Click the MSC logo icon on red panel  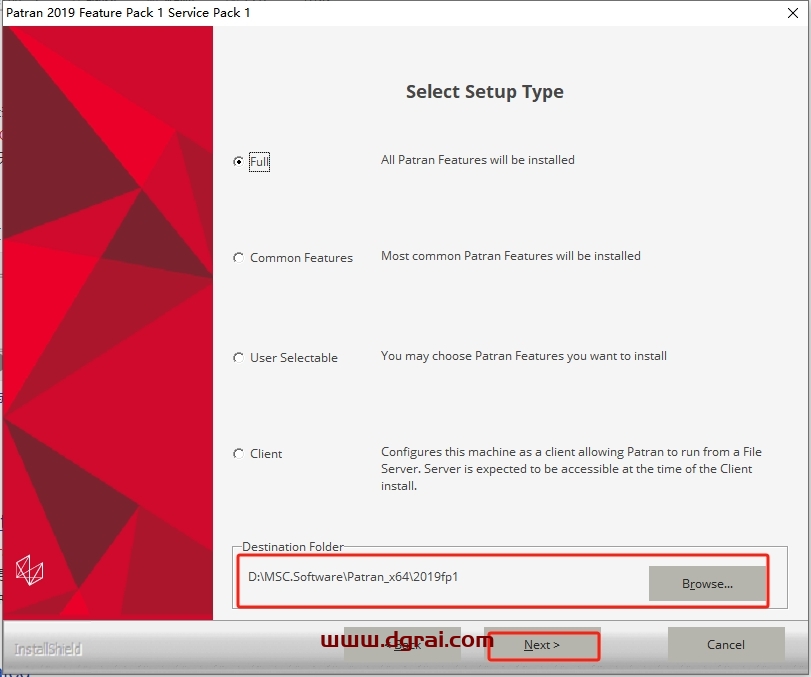tap(29, 570)
